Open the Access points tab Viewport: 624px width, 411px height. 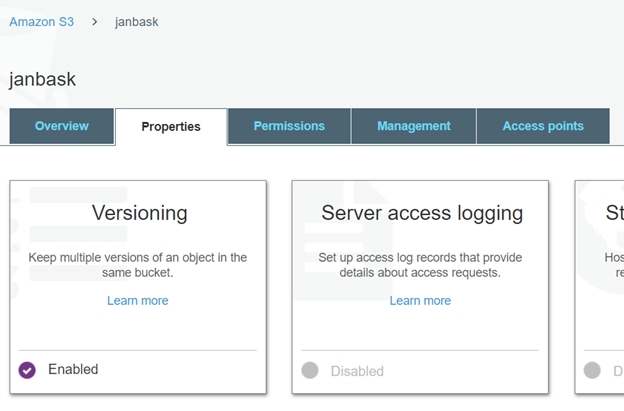543,126
